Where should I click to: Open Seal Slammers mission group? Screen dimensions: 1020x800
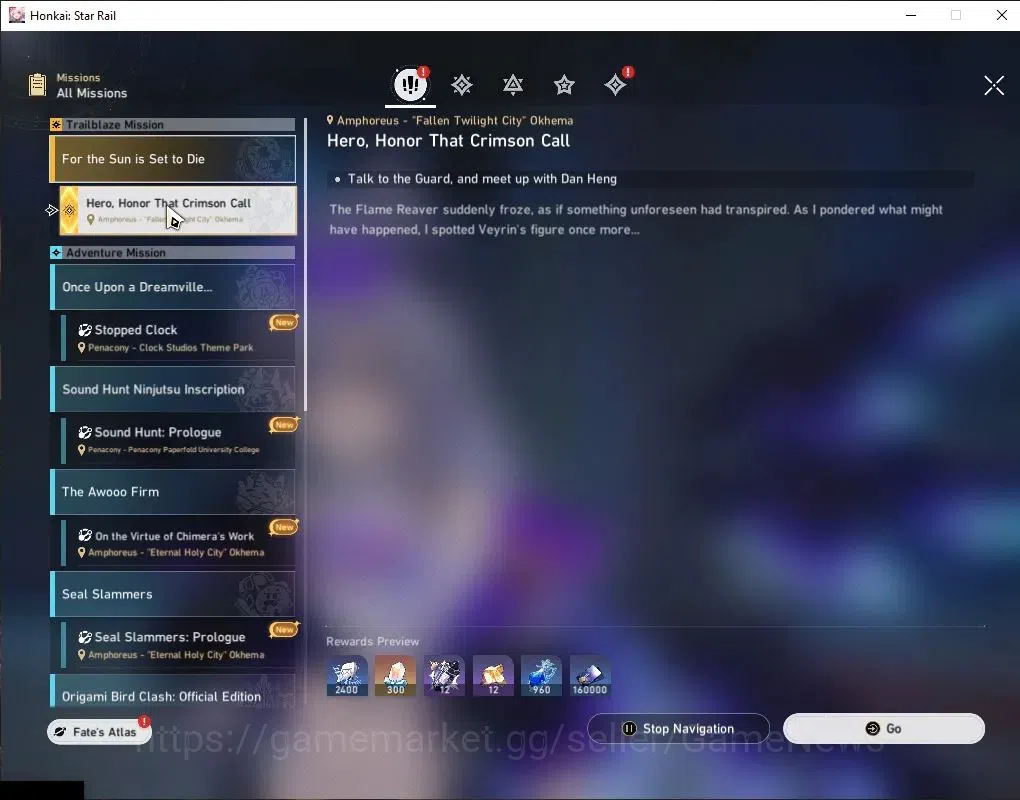(172, 594)
